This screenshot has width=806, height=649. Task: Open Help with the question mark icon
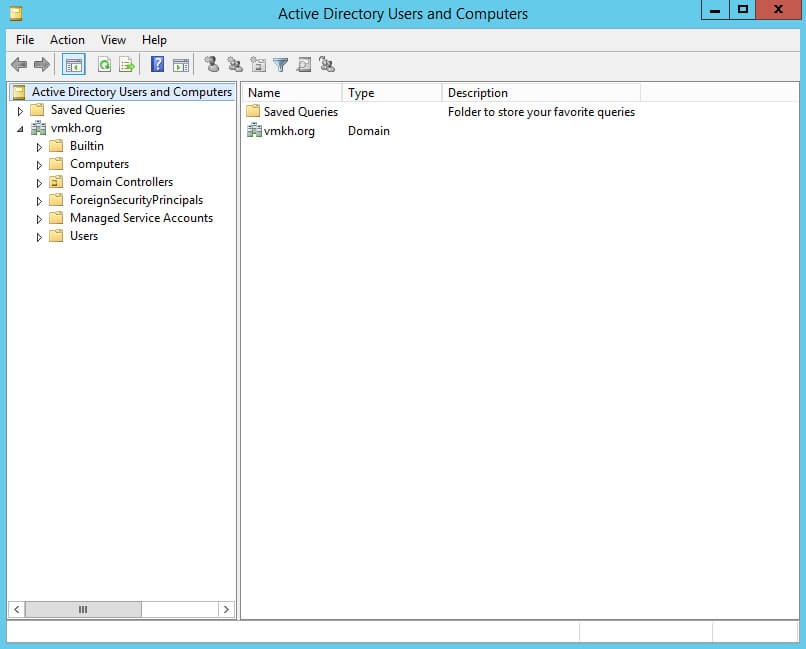click(157, 64)
